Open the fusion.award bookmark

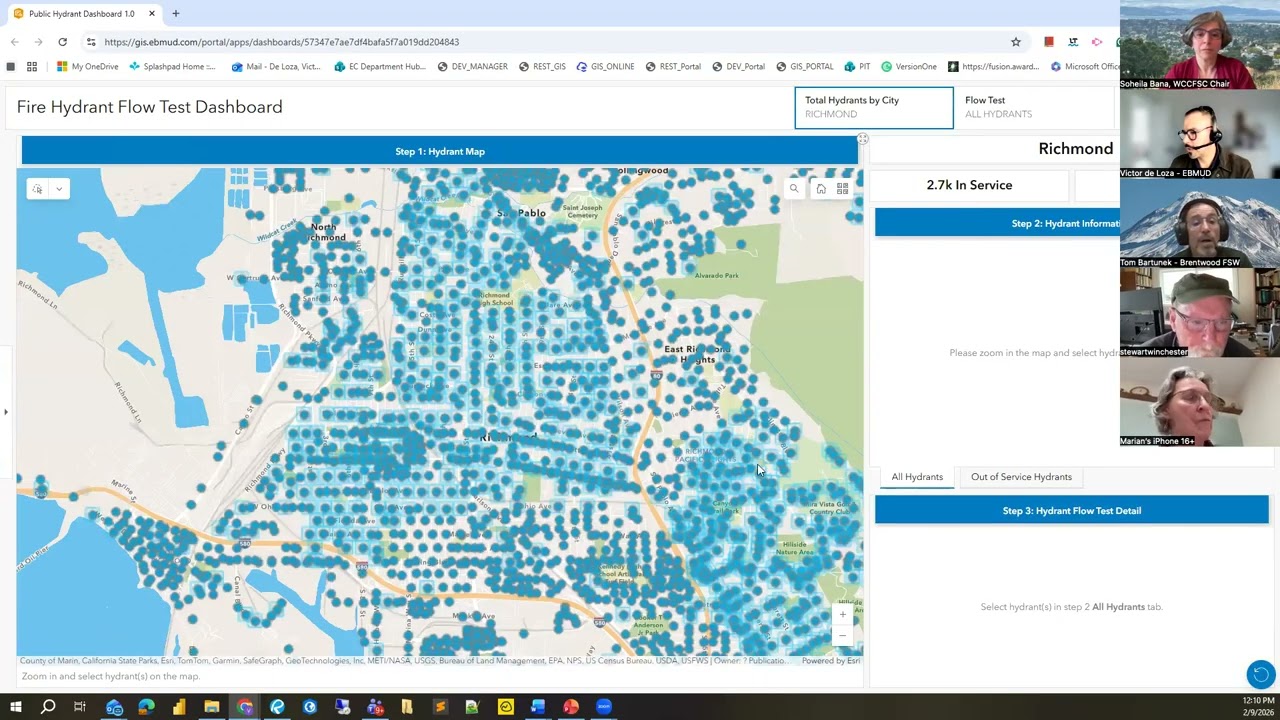pos(994,67)
